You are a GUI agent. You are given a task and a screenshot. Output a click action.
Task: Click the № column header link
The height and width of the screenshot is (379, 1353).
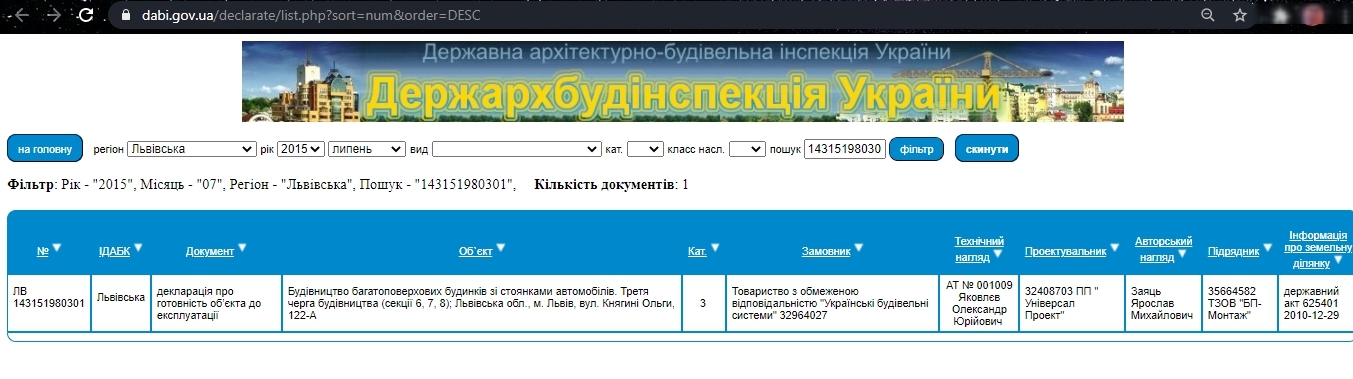[x=43, y=251]
